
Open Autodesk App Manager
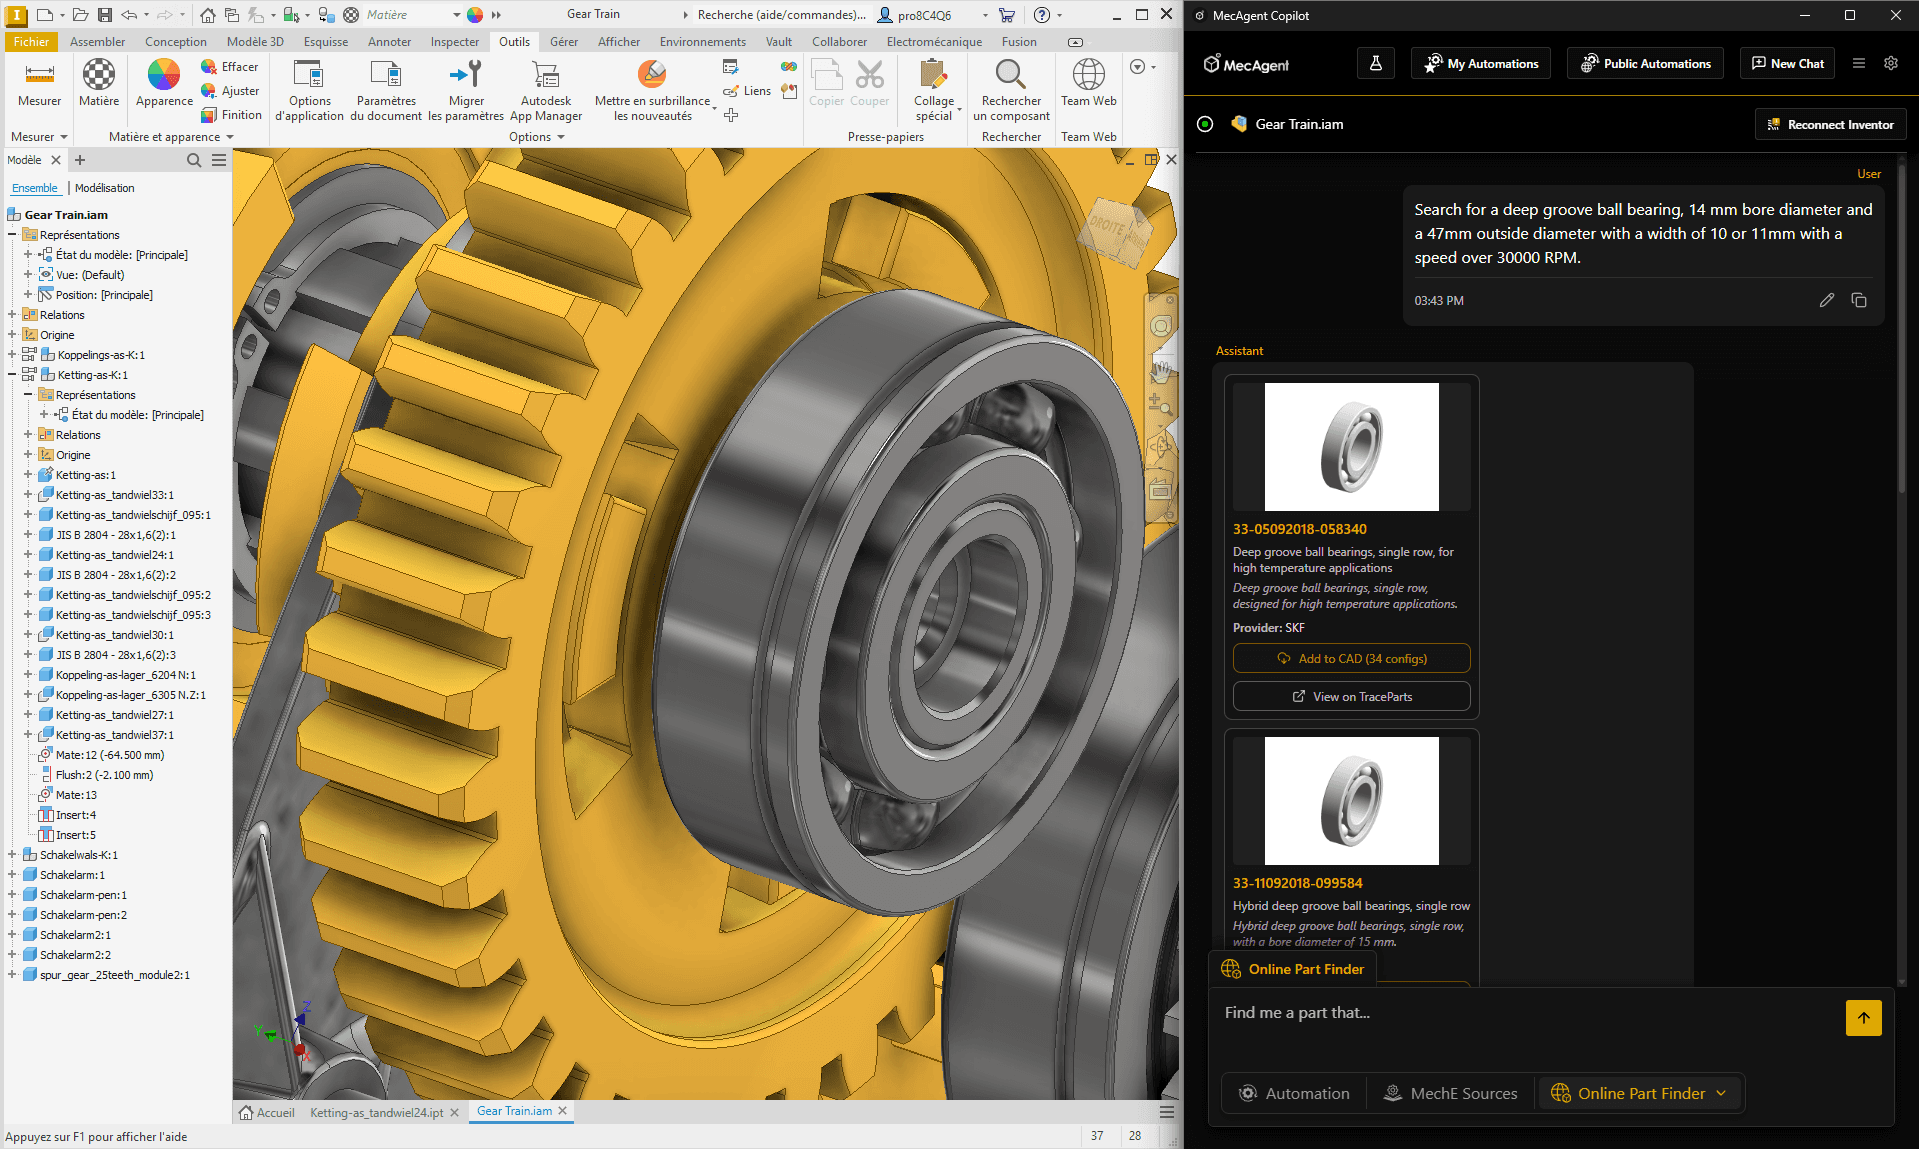click(x=546, y=90)
